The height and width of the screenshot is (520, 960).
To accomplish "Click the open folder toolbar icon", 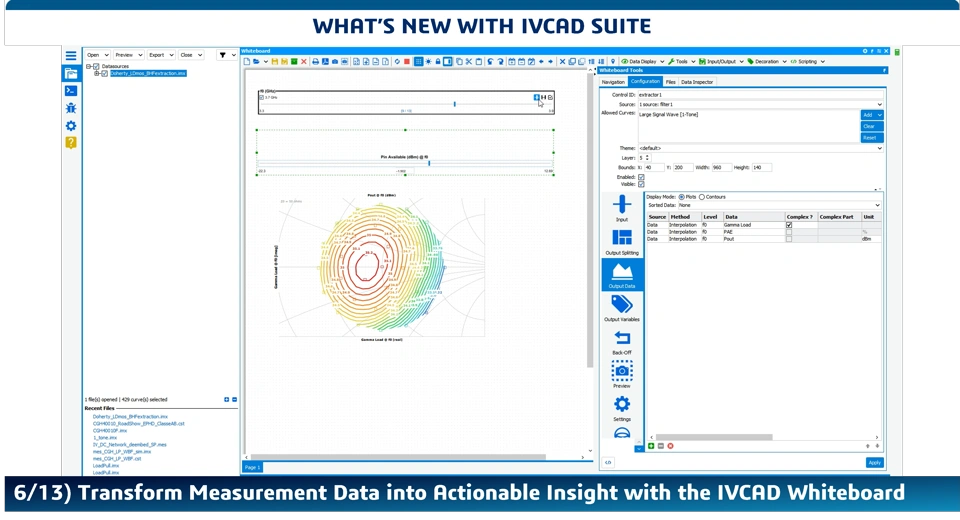I will click(x=256, y=61).
